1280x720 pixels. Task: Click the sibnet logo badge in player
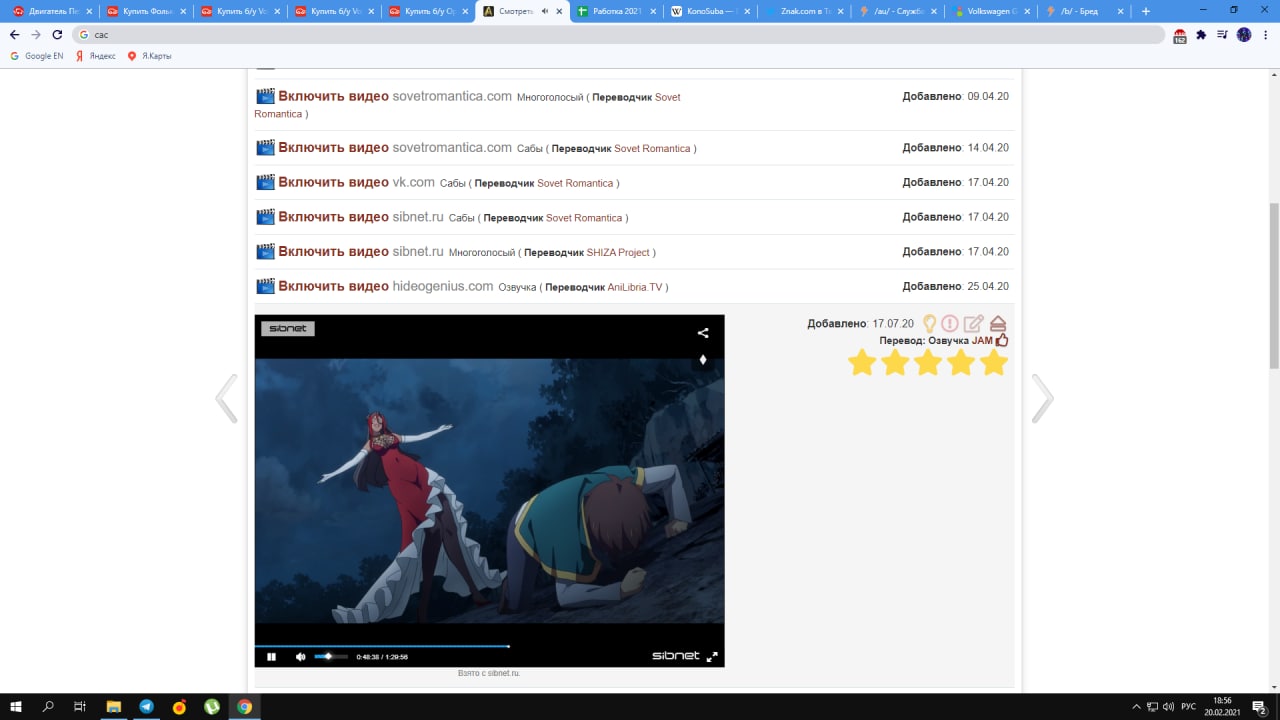point(288,328)
